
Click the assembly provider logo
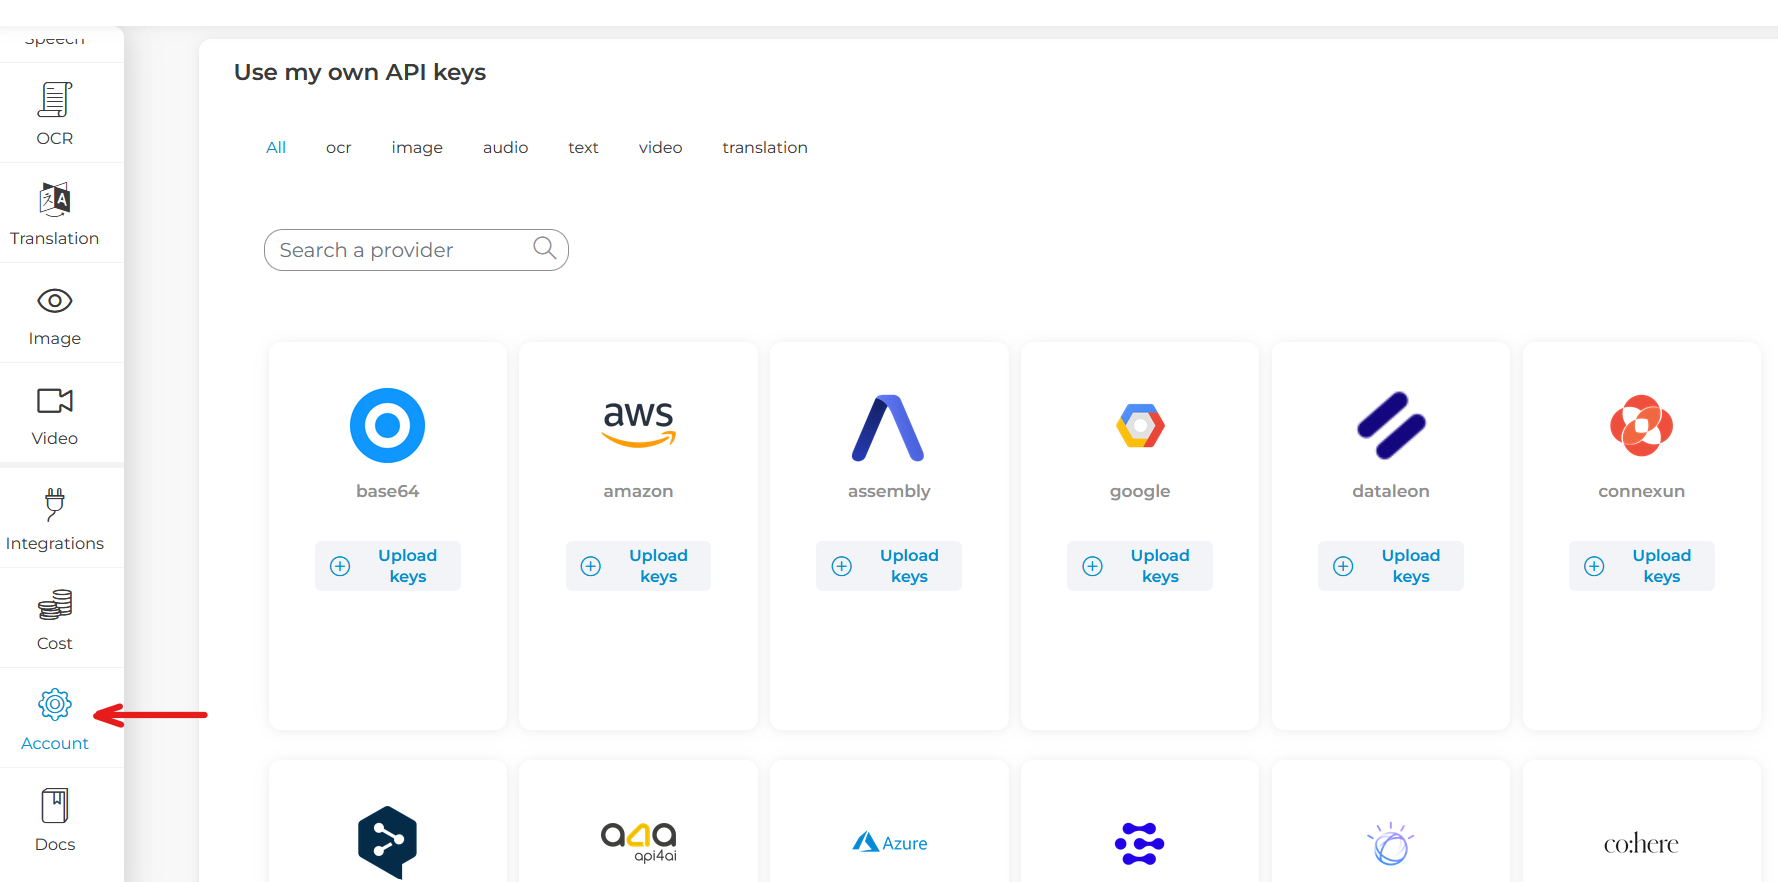click(888, 428)
